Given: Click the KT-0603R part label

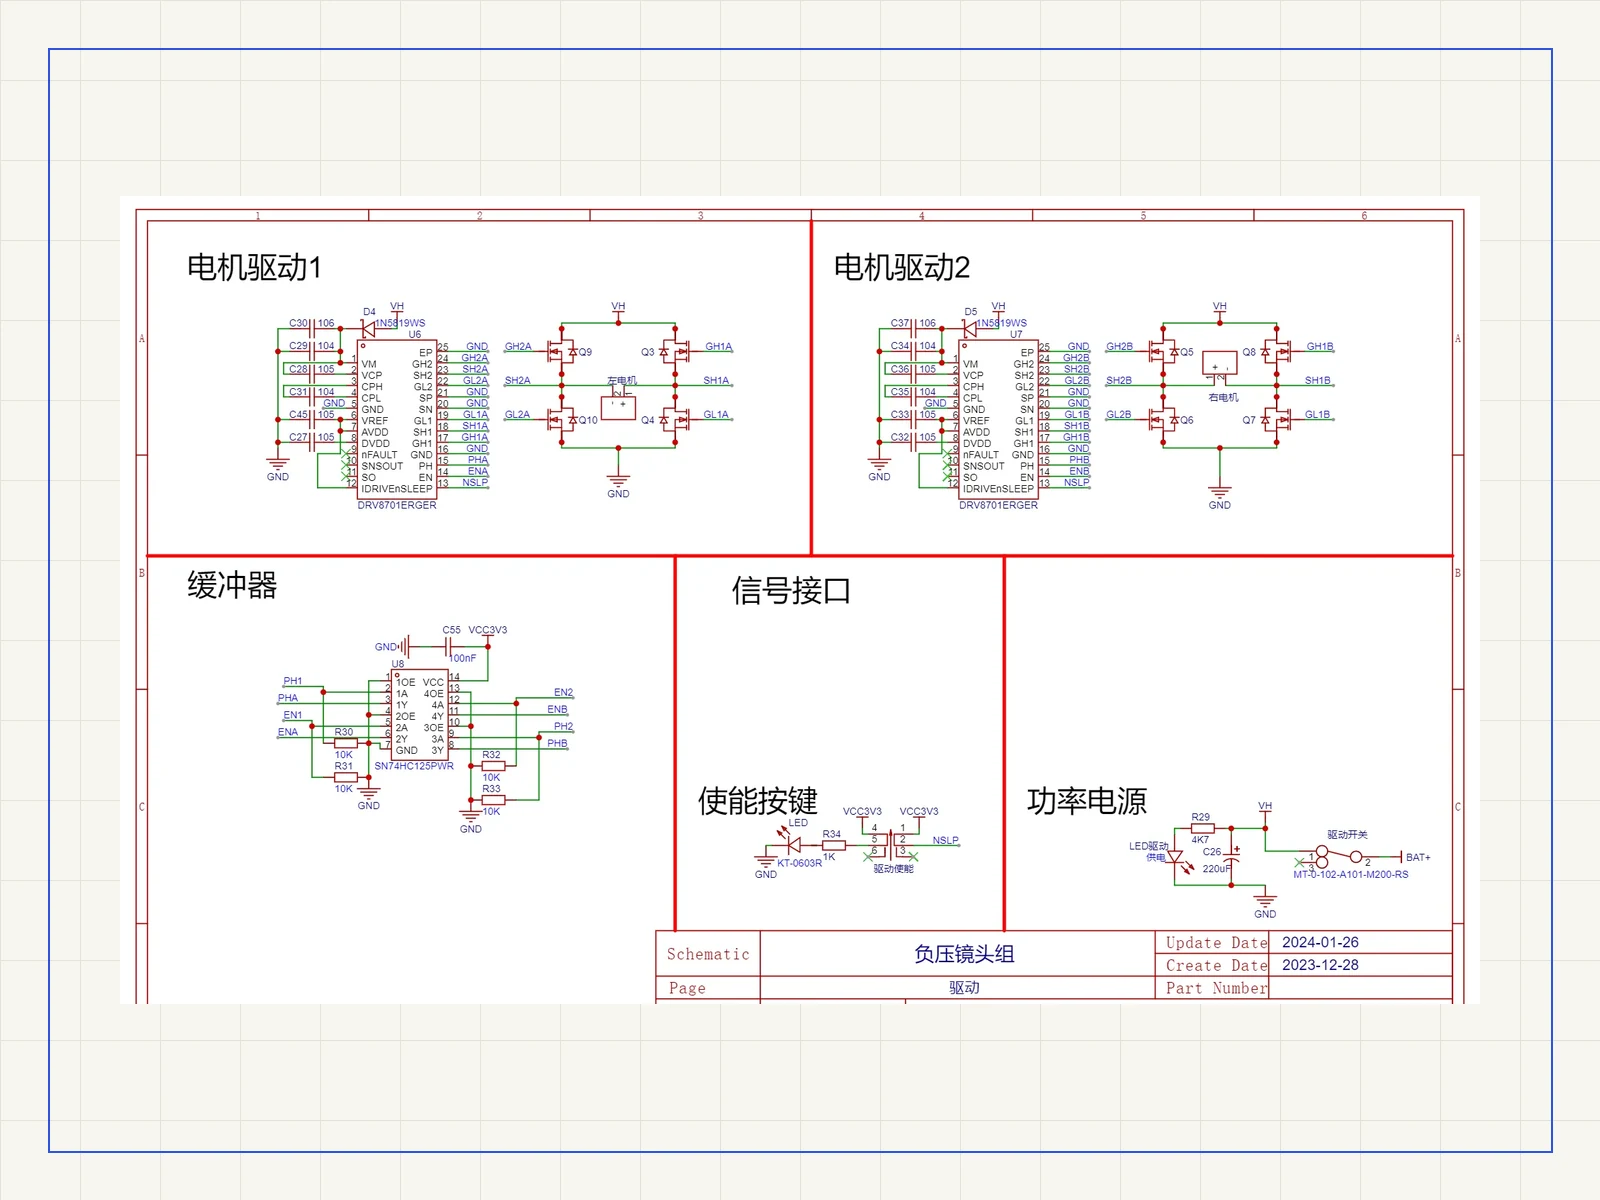Looking at the screenshot, I should coord(799,863).
